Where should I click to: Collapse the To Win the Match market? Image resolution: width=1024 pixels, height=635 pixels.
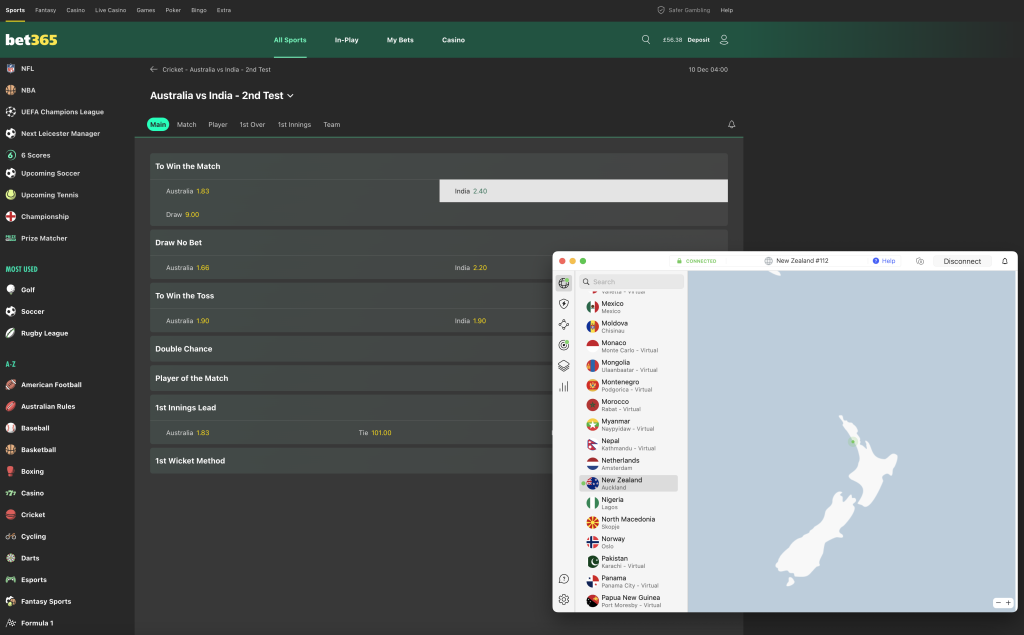point(439,167)
